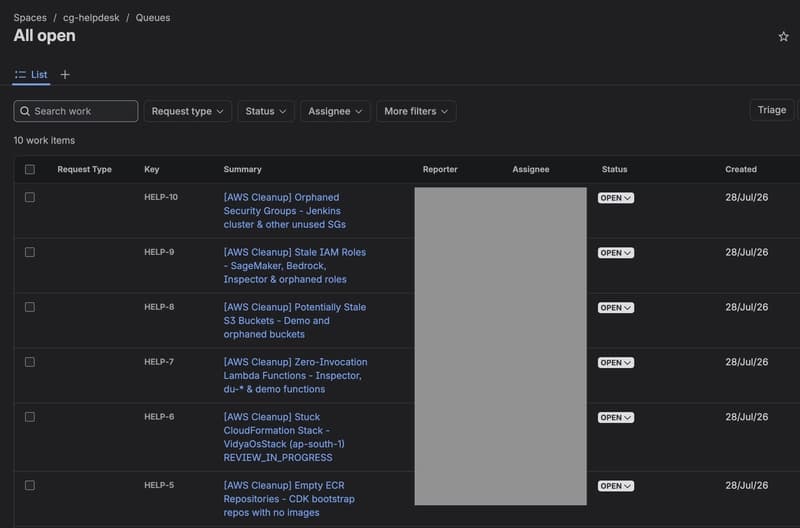Viewport: 800px width, 528px height.
Task: Click key HELP-8
Action: pyautogui.click(x=159, y=307)
